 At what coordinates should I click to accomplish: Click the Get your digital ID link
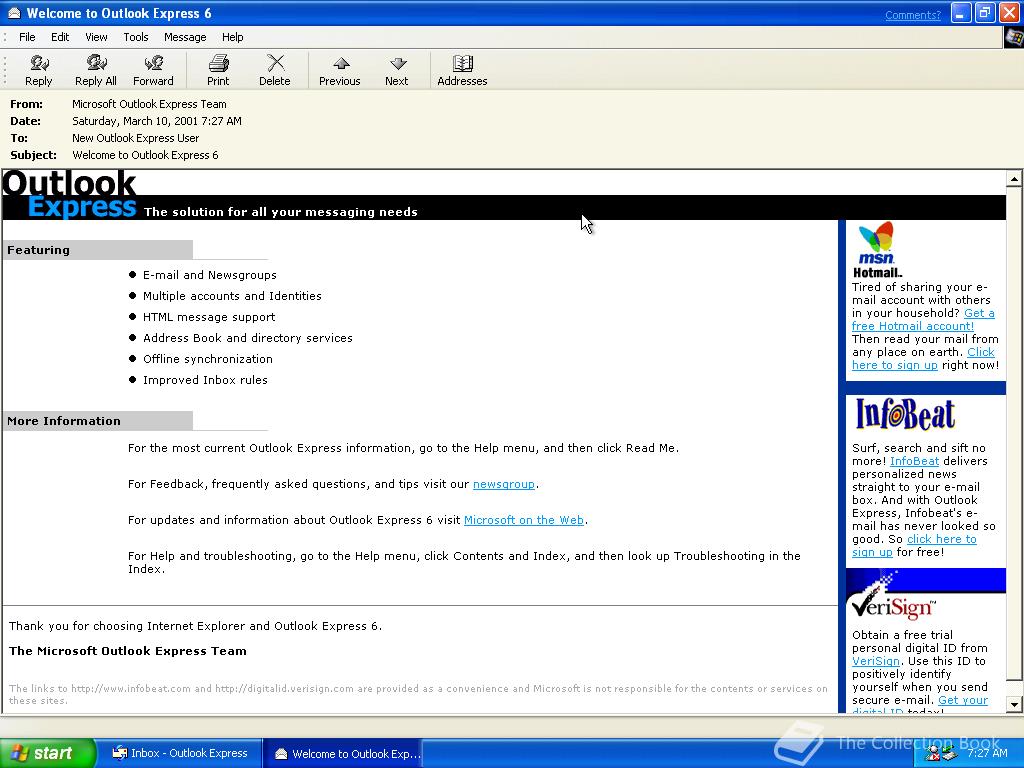(x=963, y=700)
